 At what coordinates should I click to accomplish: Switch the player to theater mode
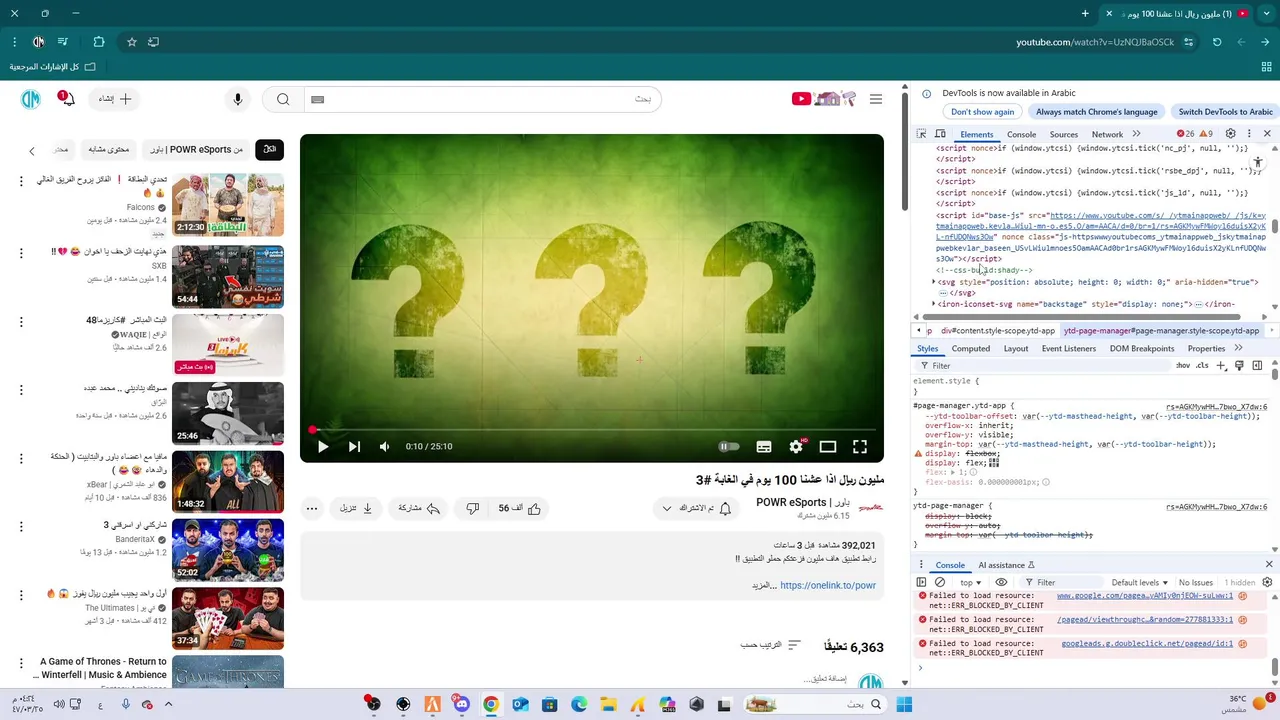[x=828, y=447]
